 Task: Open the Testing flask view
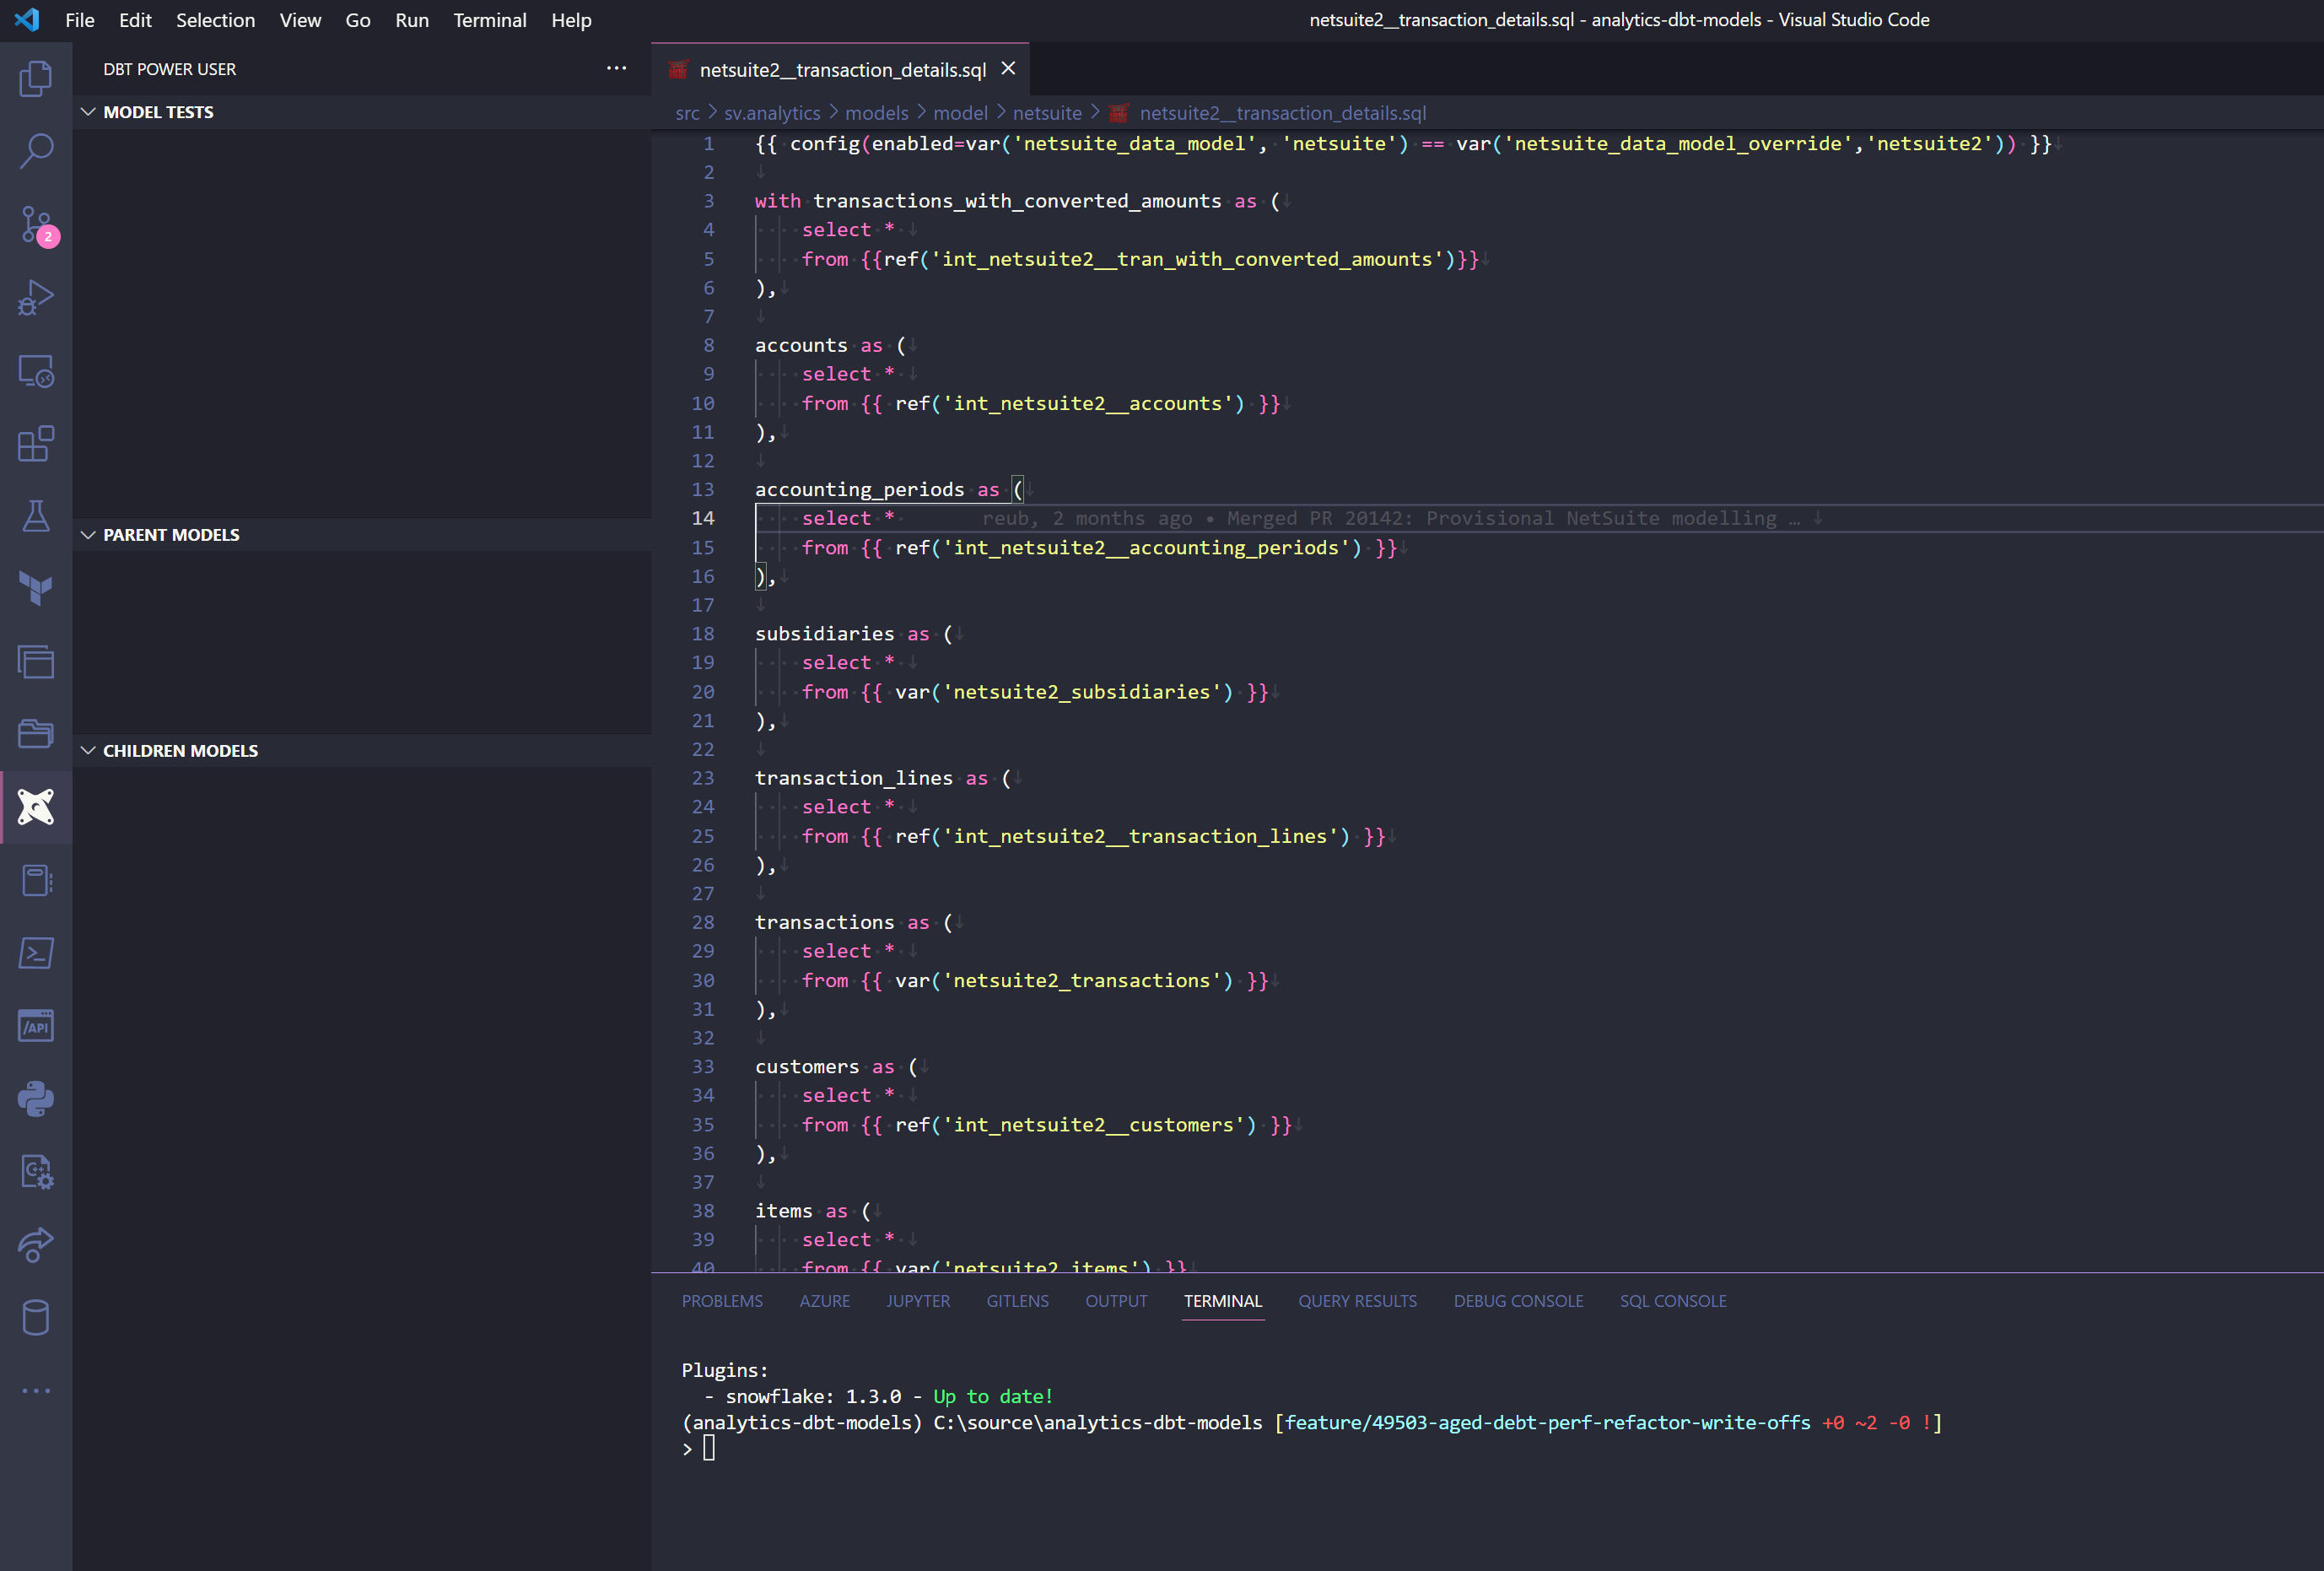36,517
